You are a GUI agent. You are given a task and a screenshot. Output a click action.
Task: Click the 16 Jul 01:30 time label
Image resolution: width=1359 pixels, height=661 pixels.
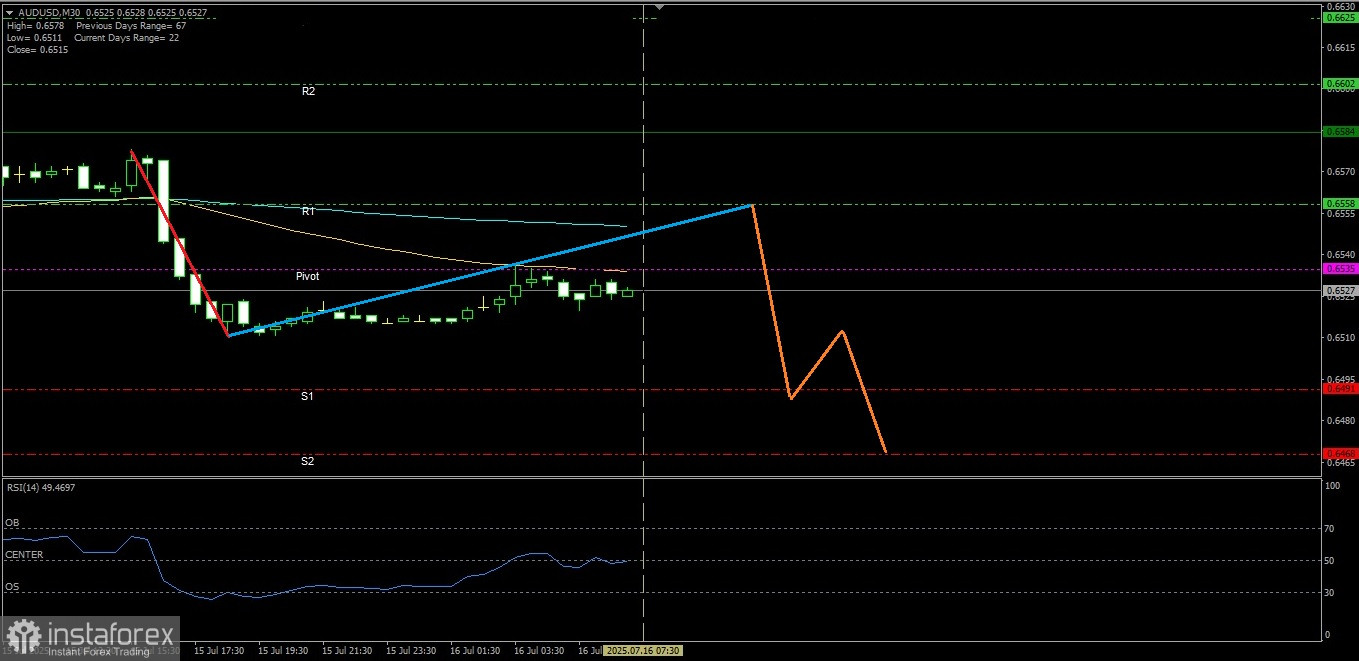(x=475, y=651)
